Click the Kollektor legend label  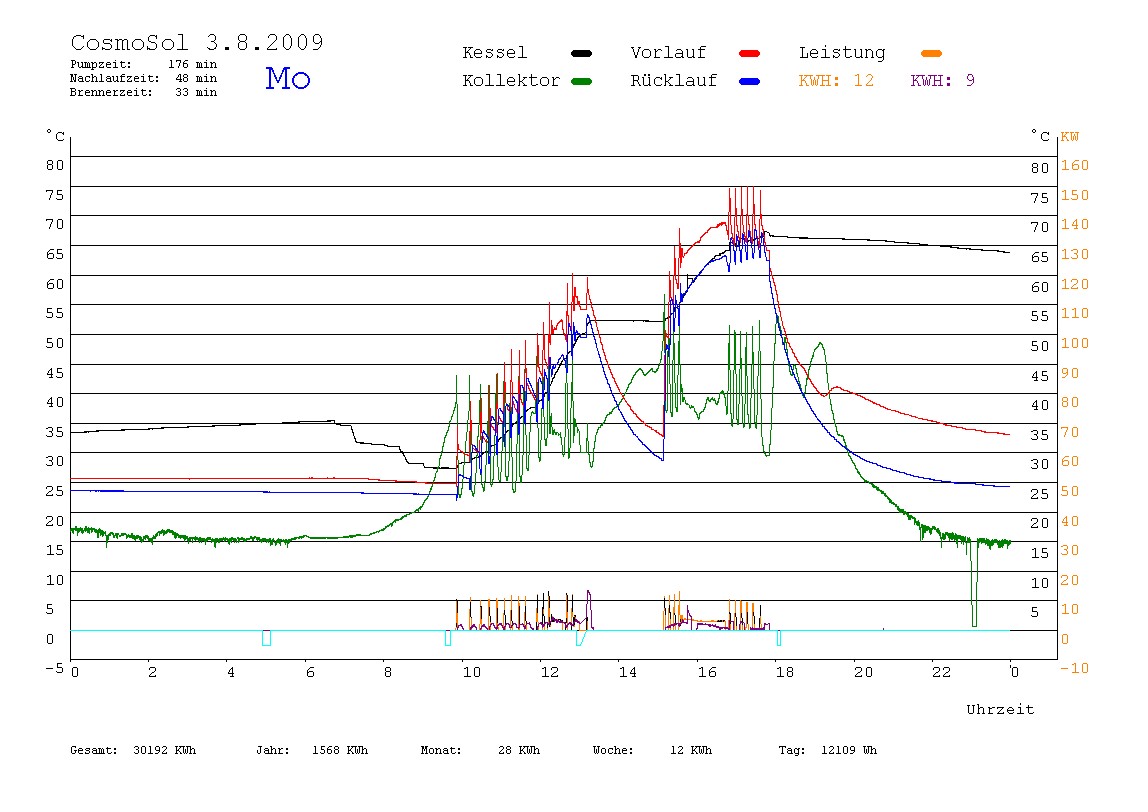(511, 81)
